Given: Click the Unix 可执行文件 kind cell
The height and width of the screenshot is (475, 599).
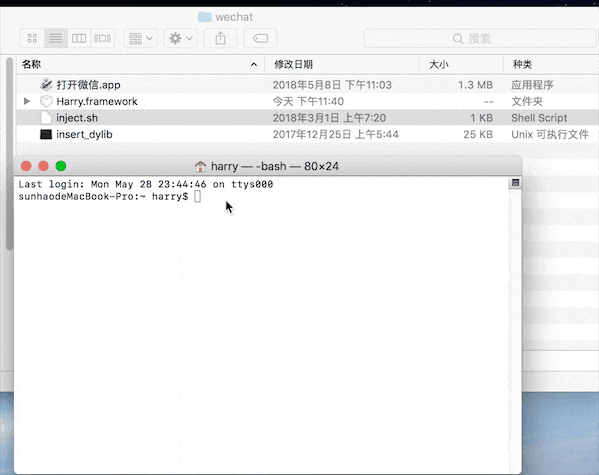Looking at the screenshot, I should pos(550,135).
